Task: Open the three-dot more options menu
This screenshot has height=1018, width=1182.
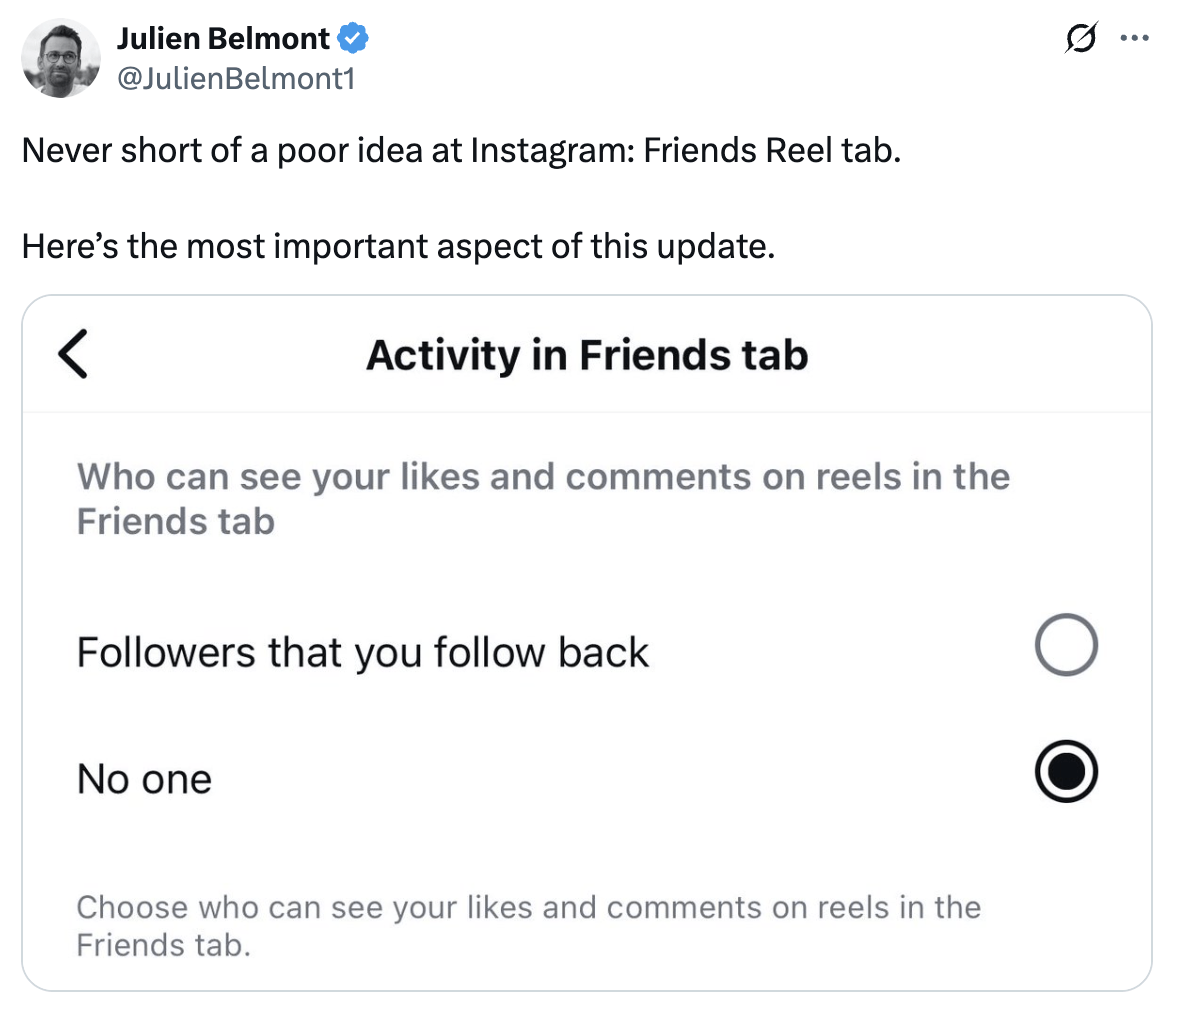Action: coord(1135,39)
